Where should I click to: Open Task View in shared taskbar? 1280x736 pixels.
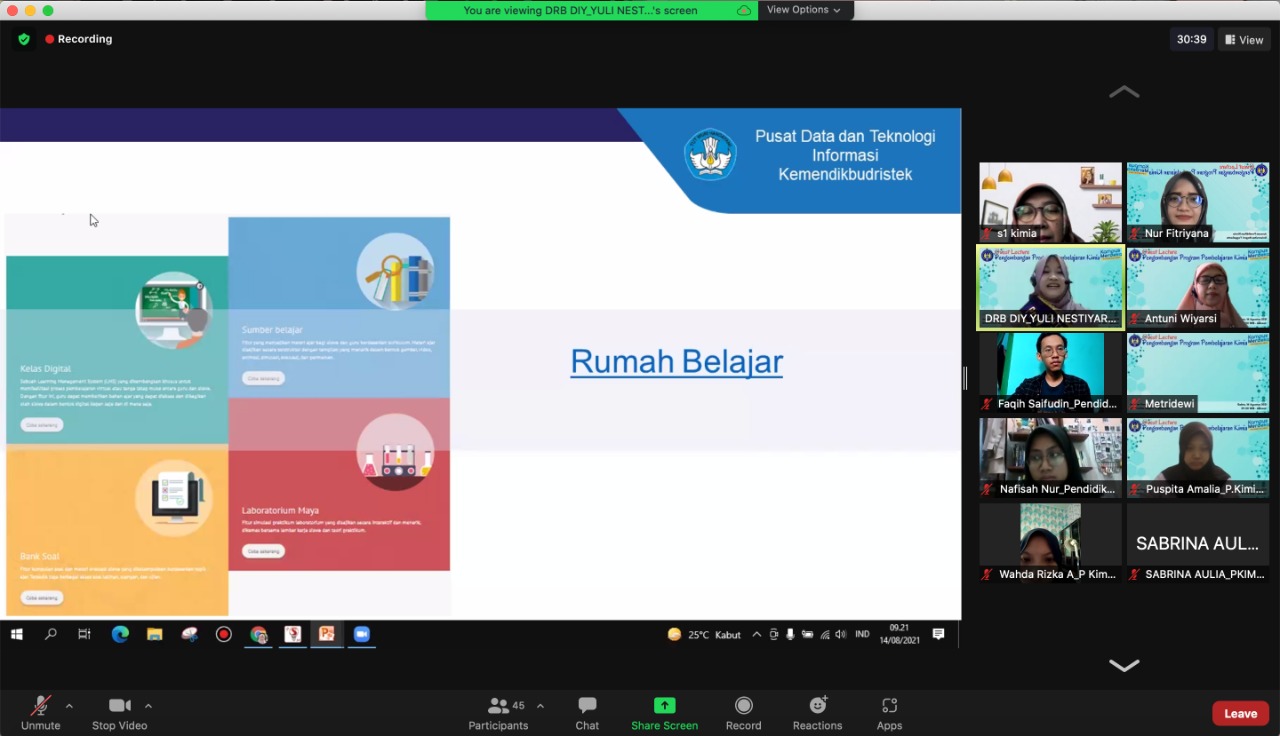coord(84,634)
